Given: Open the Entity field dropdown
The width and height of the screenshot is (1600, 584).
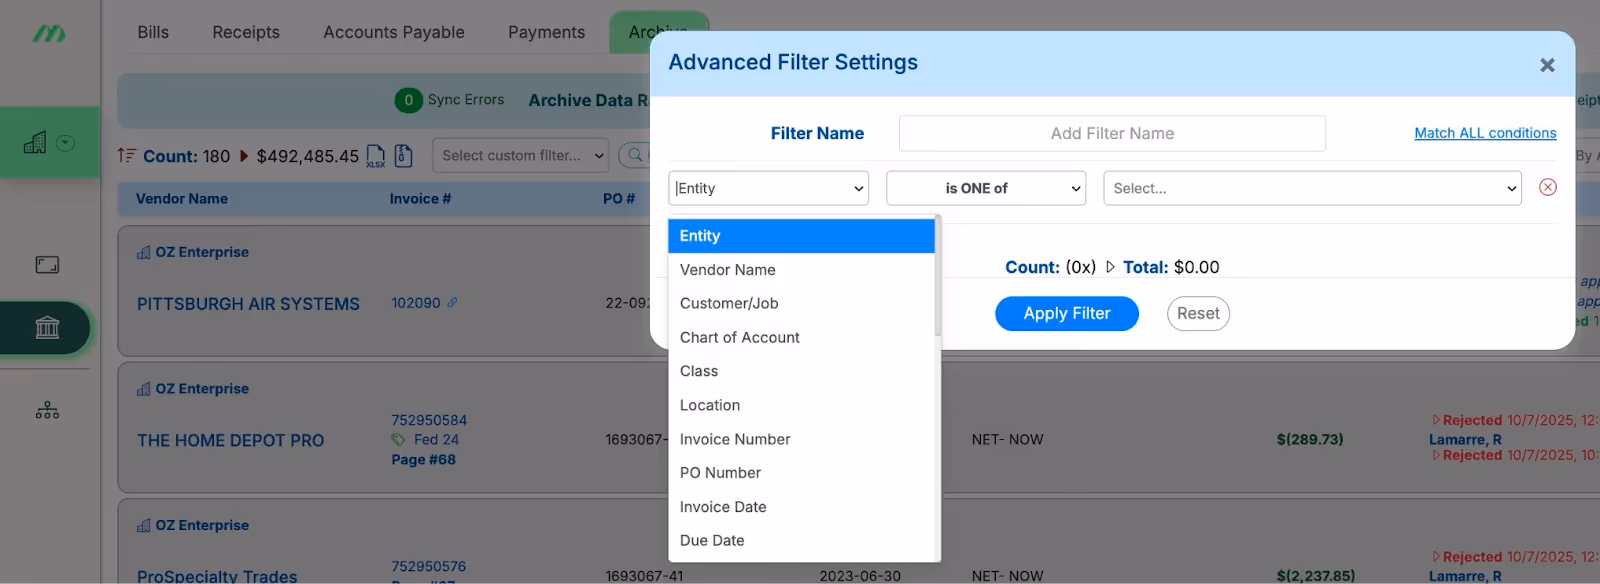Looking at the screenshot, I should [x=768, y=188].
